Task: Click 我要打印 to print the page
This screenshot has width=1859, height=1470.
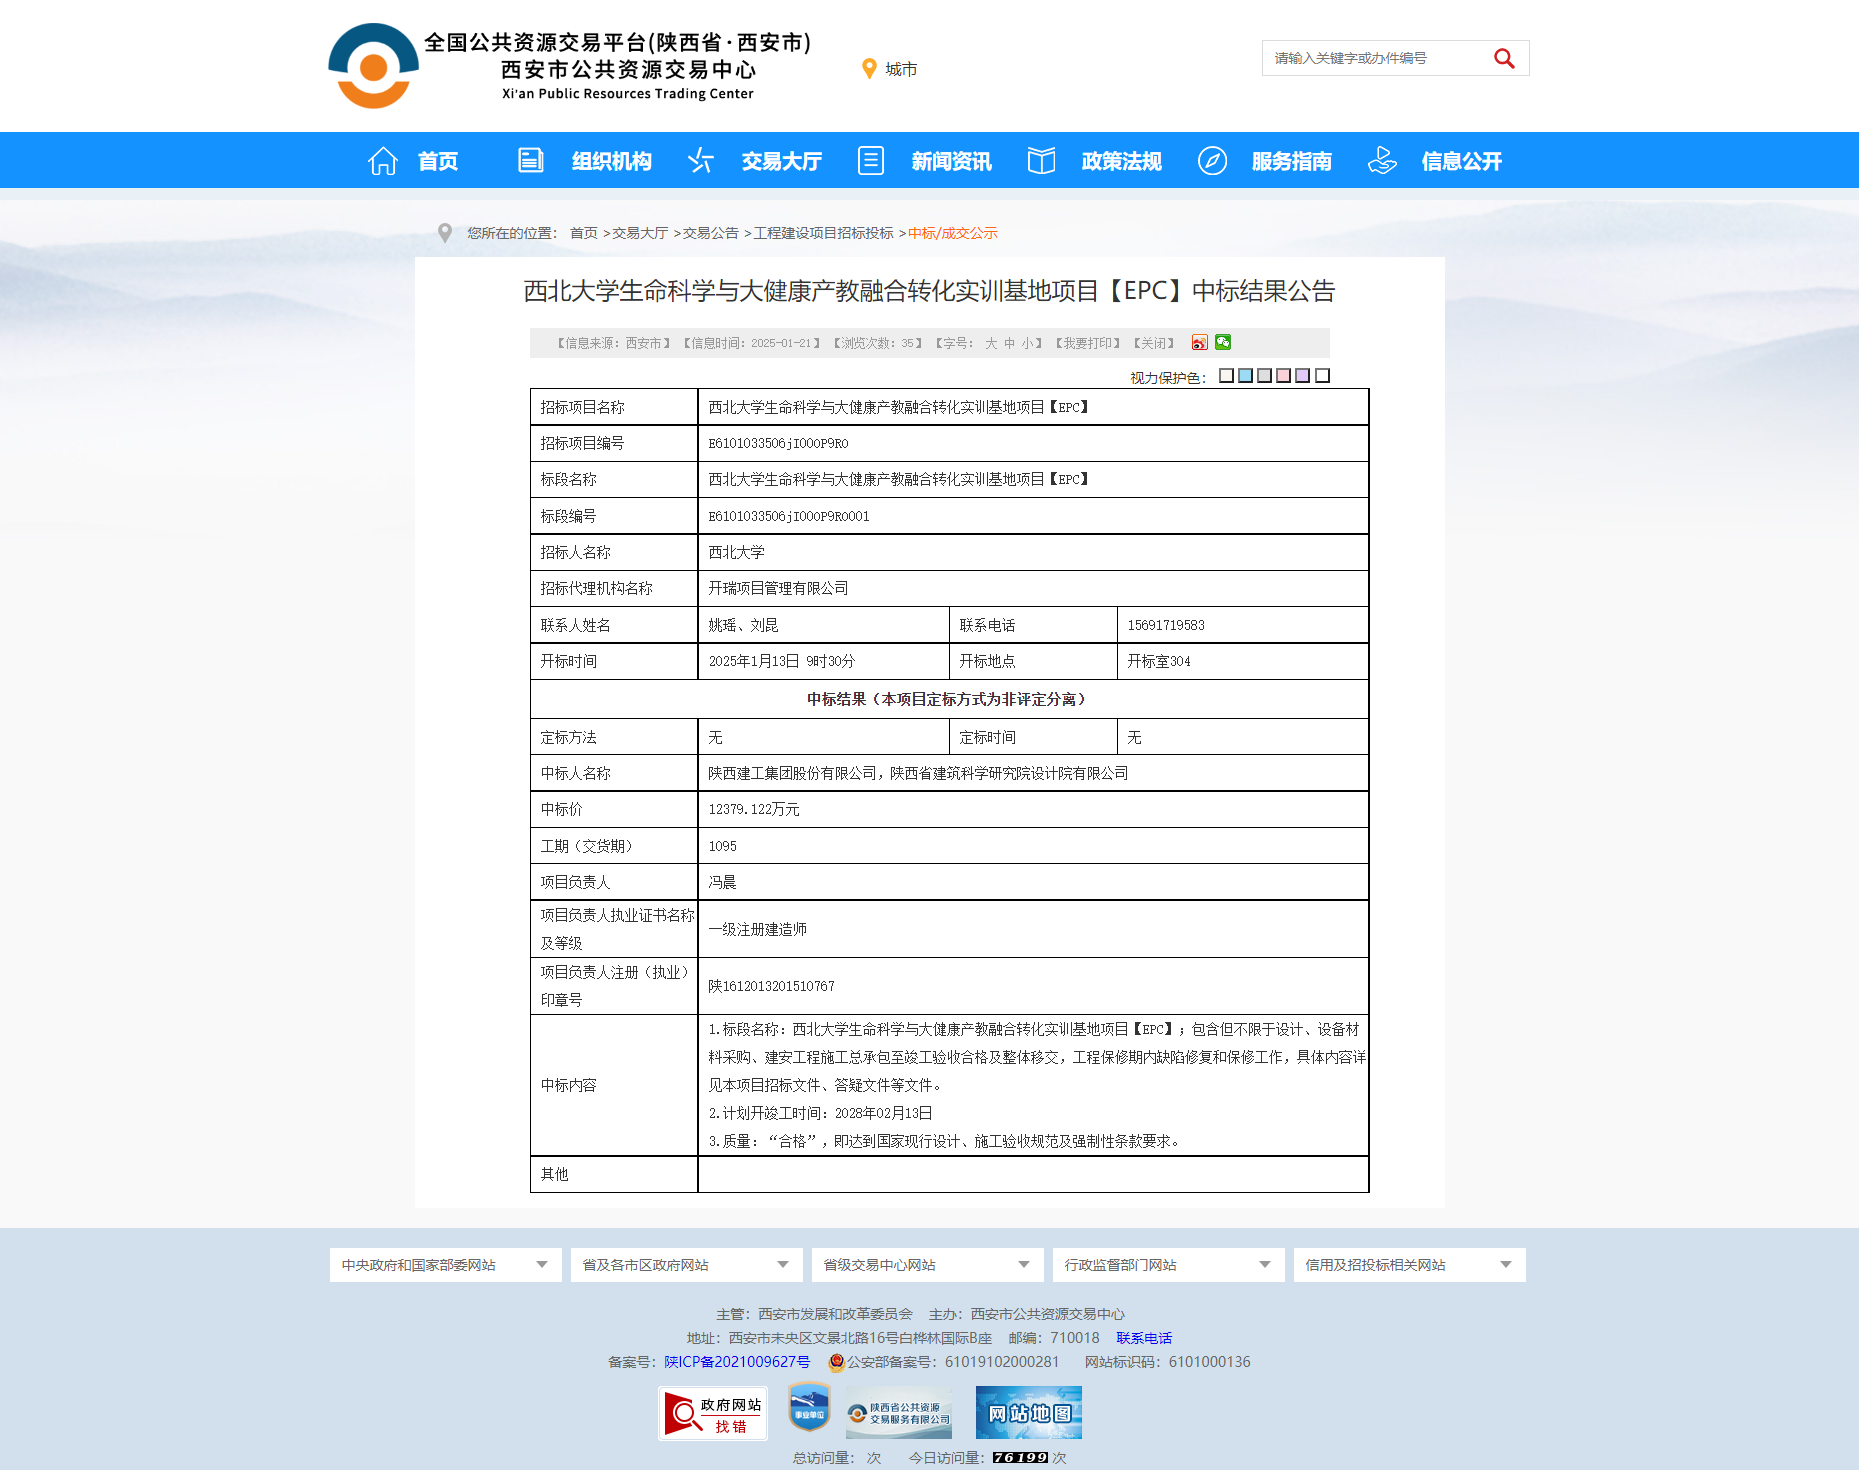Action: pos(1091,344)
